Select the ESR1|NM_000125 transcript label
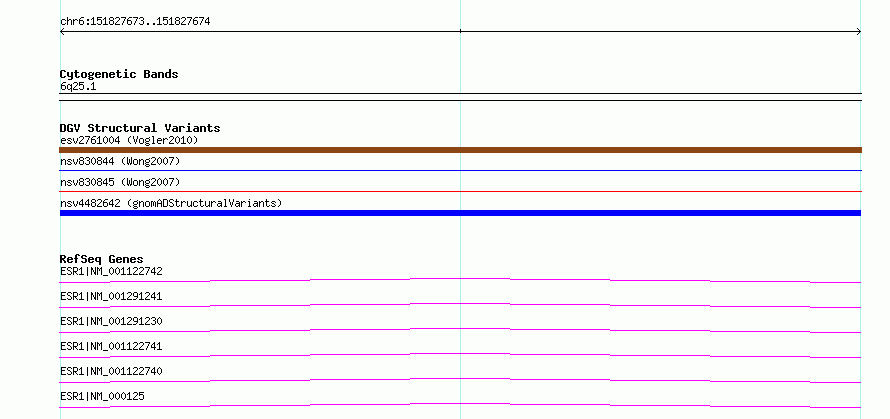Image resolution: width=890 pixels, height=419 pixels. tap(102, 396)
